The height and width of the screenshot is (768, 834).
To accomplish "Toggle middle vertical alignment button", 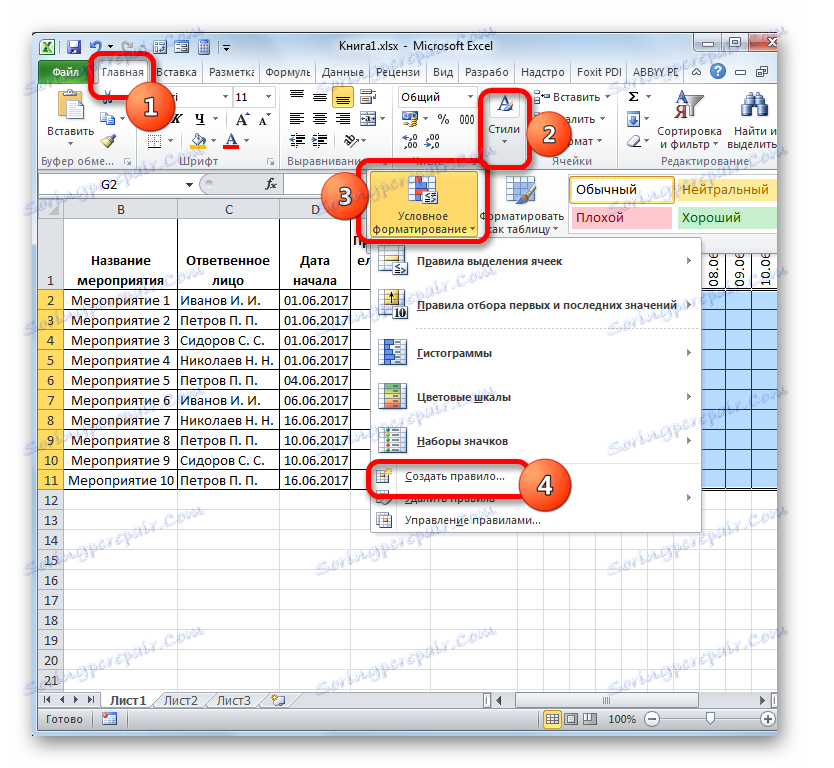I will [320, 97].
